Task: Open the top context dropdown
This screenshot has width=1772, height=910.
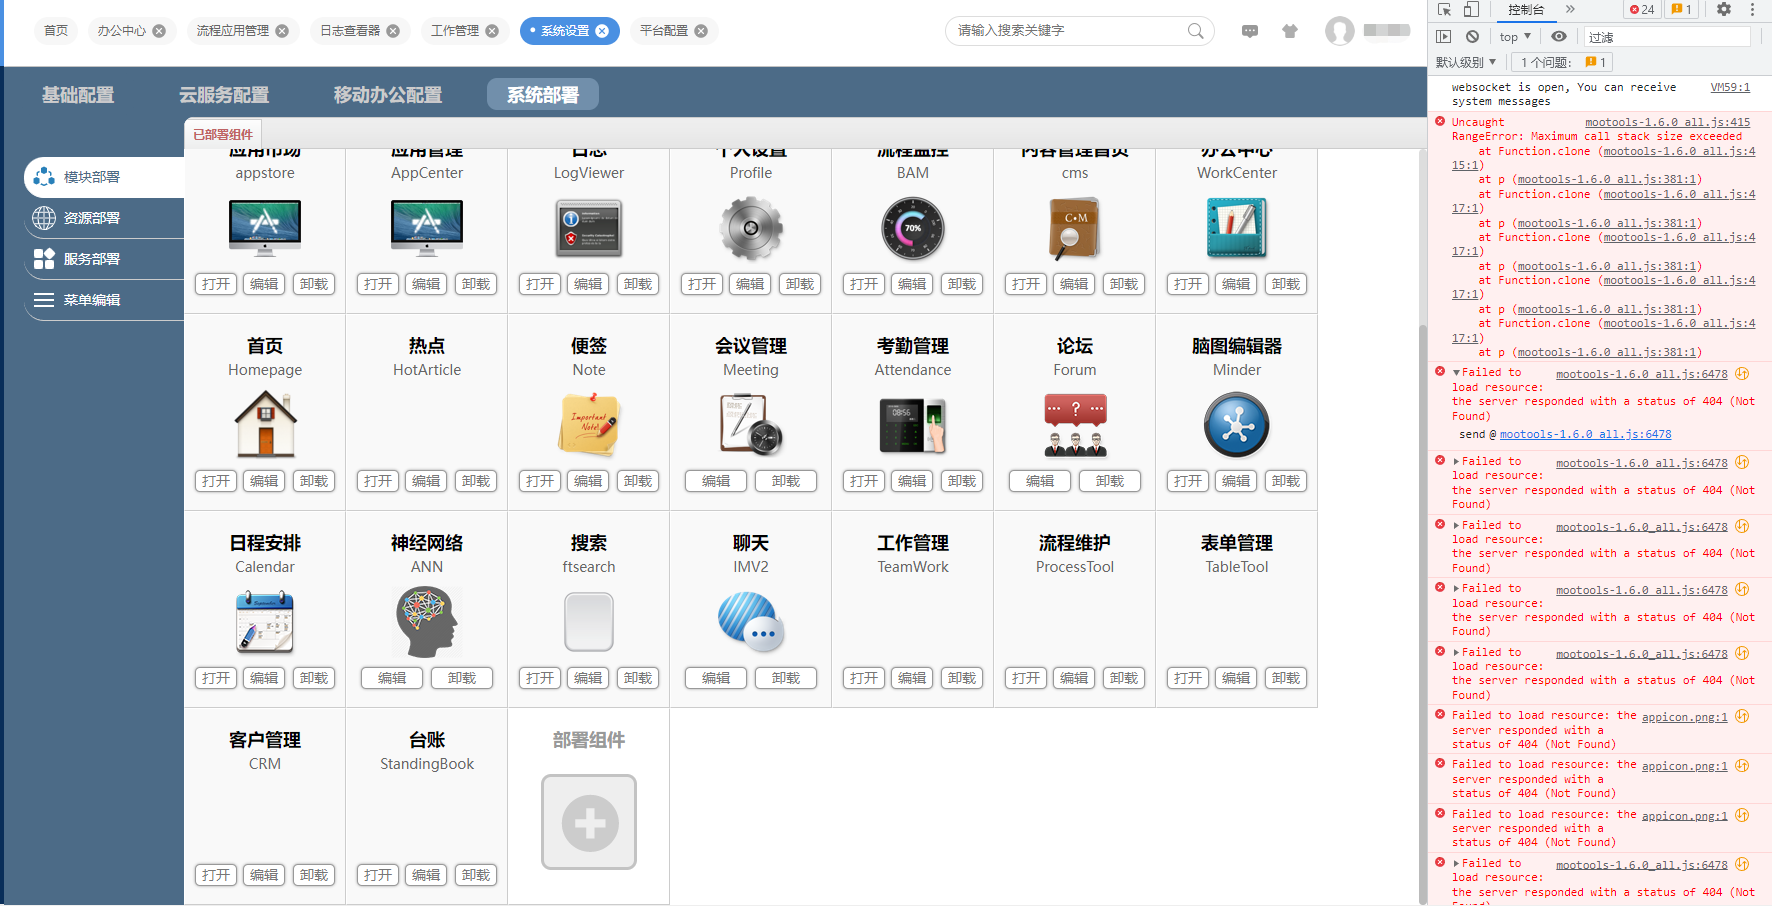Action: (1515, 37)
